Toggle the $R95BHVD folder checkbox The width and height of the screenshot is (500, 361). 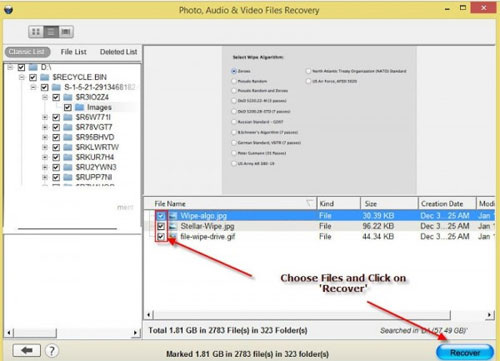tap(56, 137)
